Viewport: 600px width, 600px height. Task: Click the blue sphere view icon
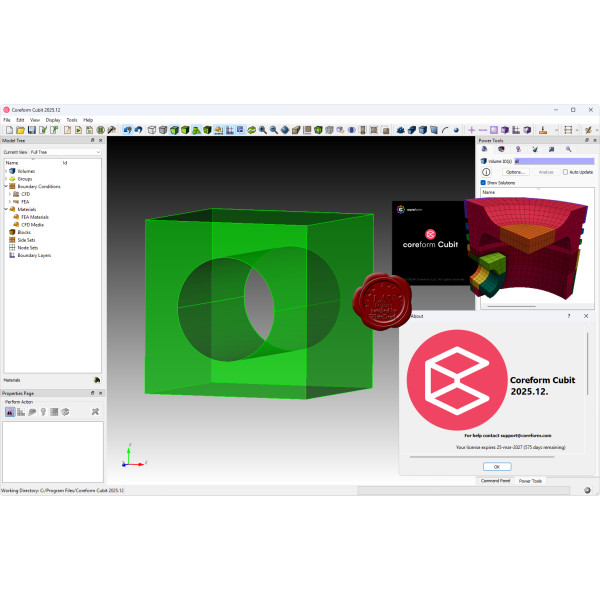[x=285, y=130]
